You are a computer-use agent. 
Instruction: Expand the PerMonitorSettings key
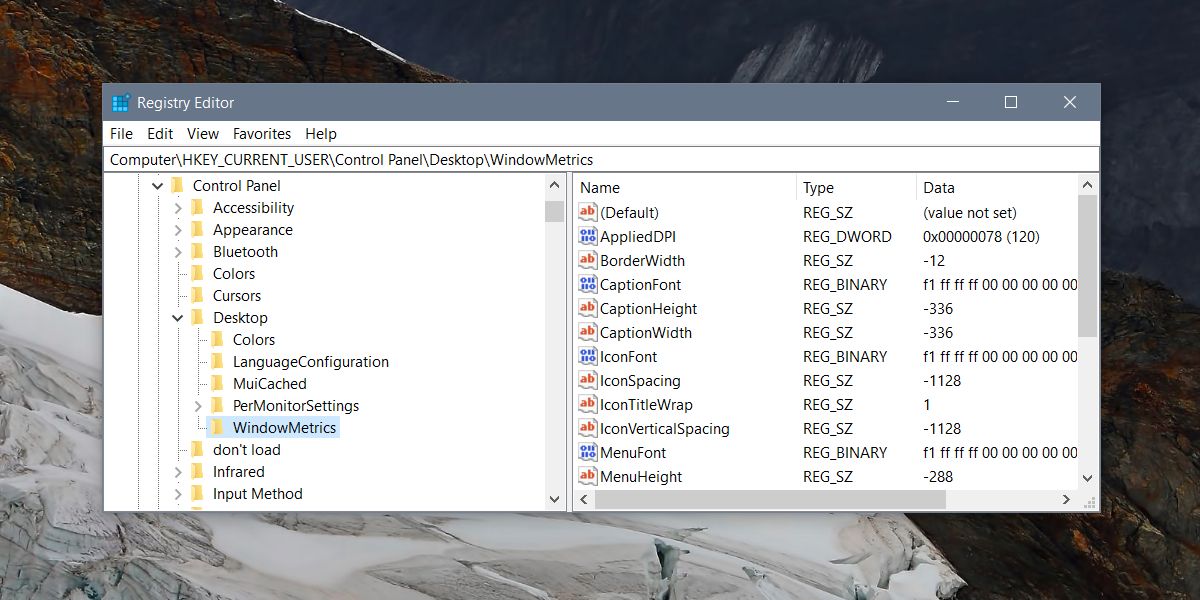(198, 406)
